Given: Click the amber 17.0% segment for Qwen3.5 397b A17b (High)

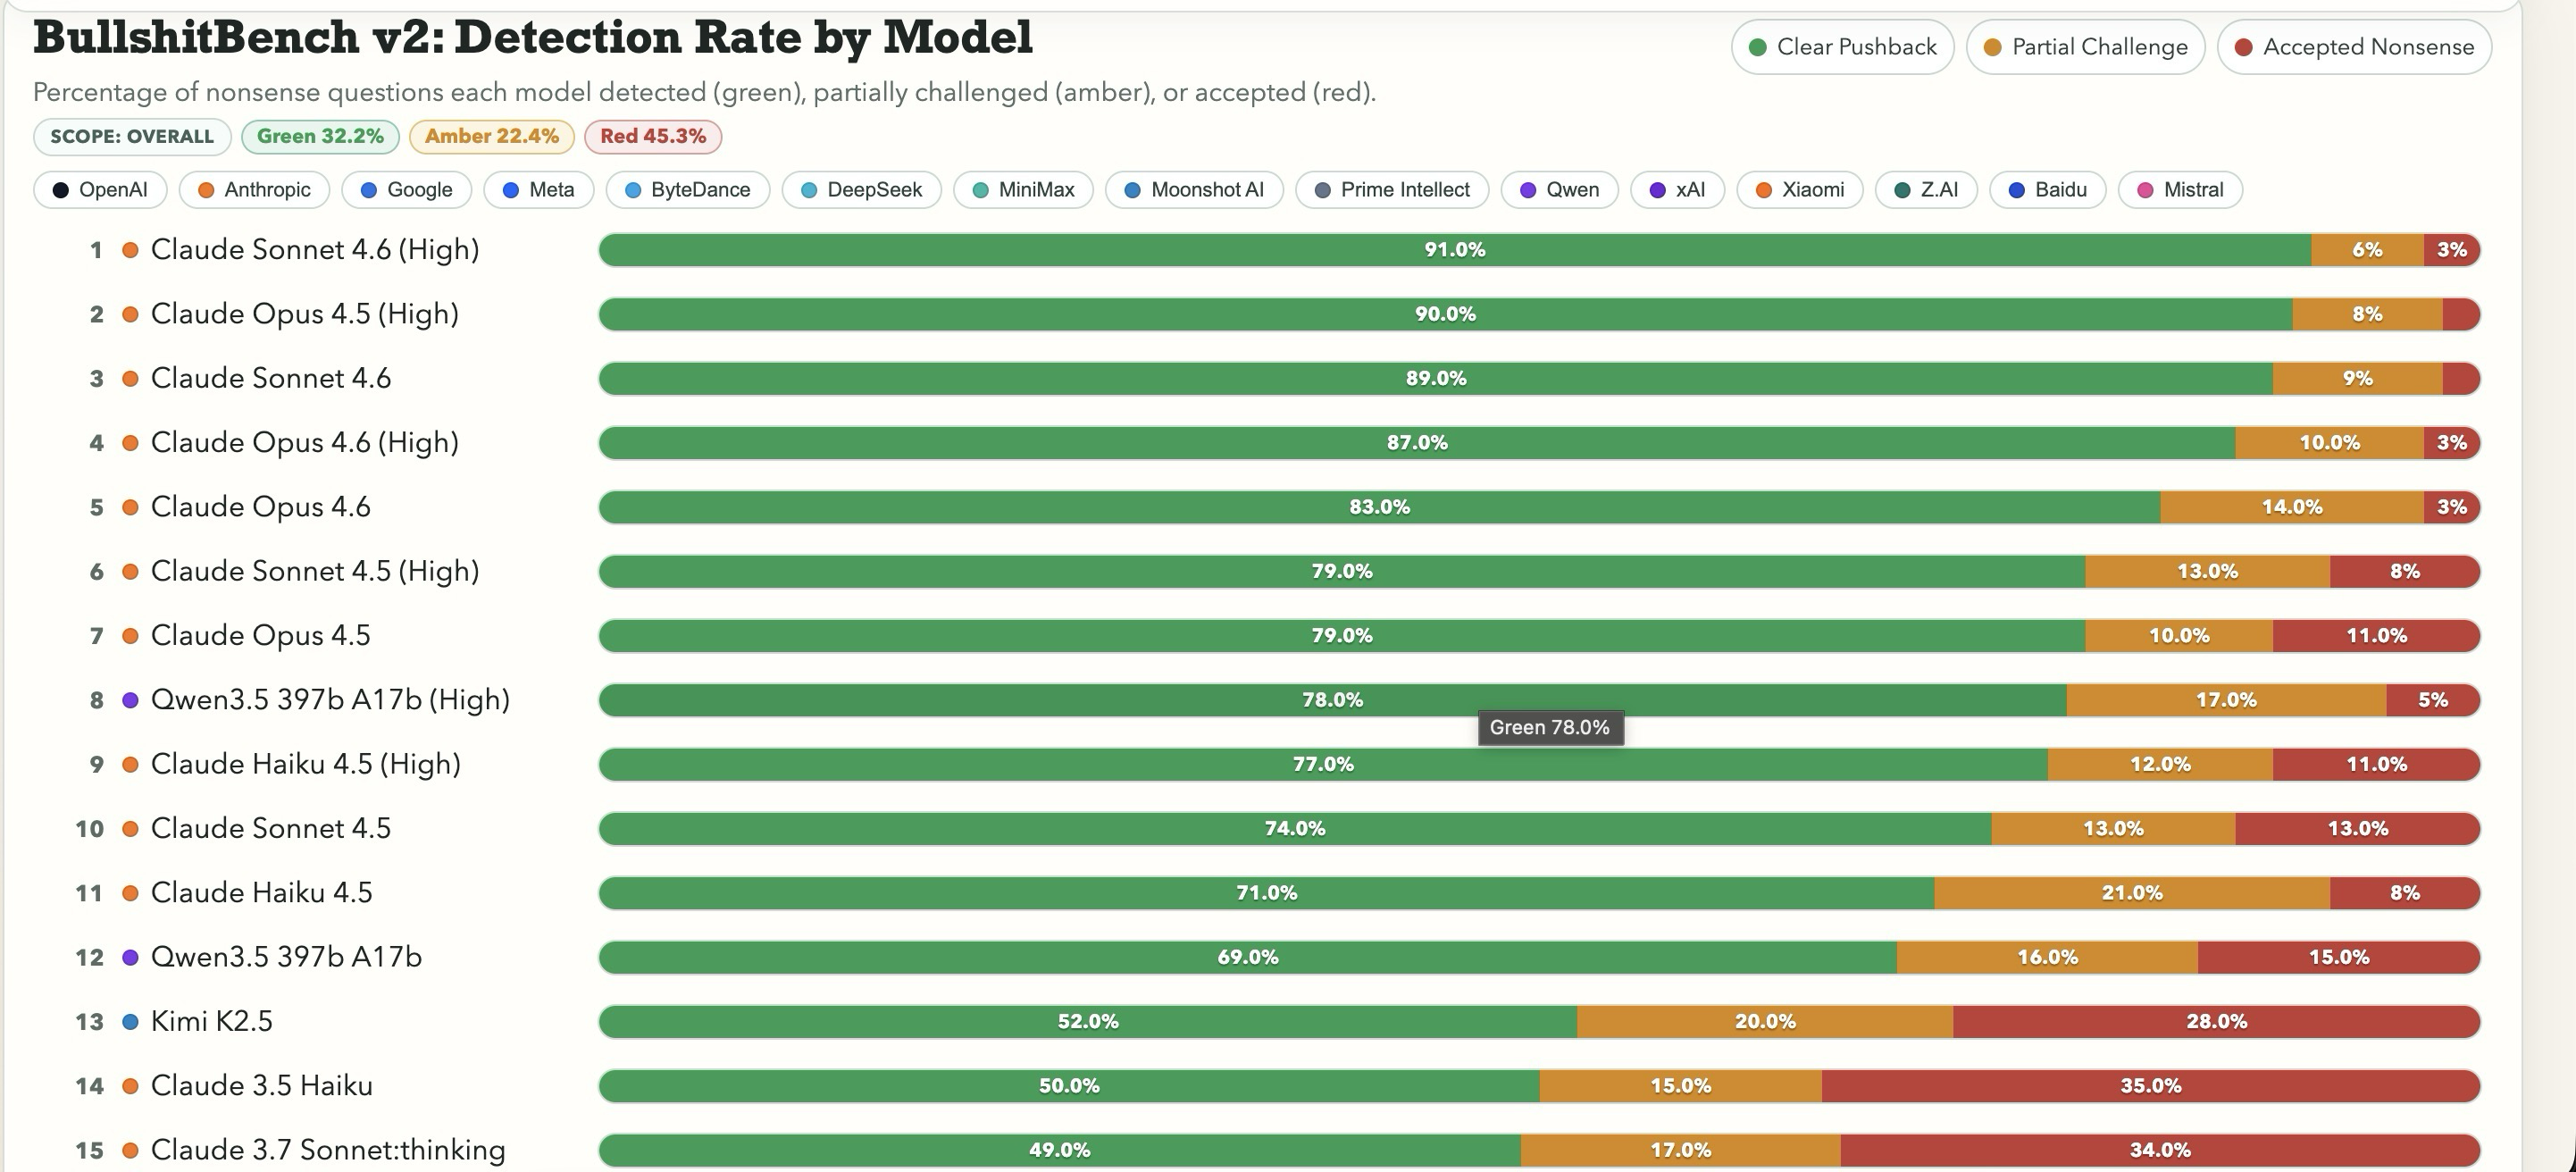Looking at the screenshot, I should pyautogui.click(x=2225, y=700).
